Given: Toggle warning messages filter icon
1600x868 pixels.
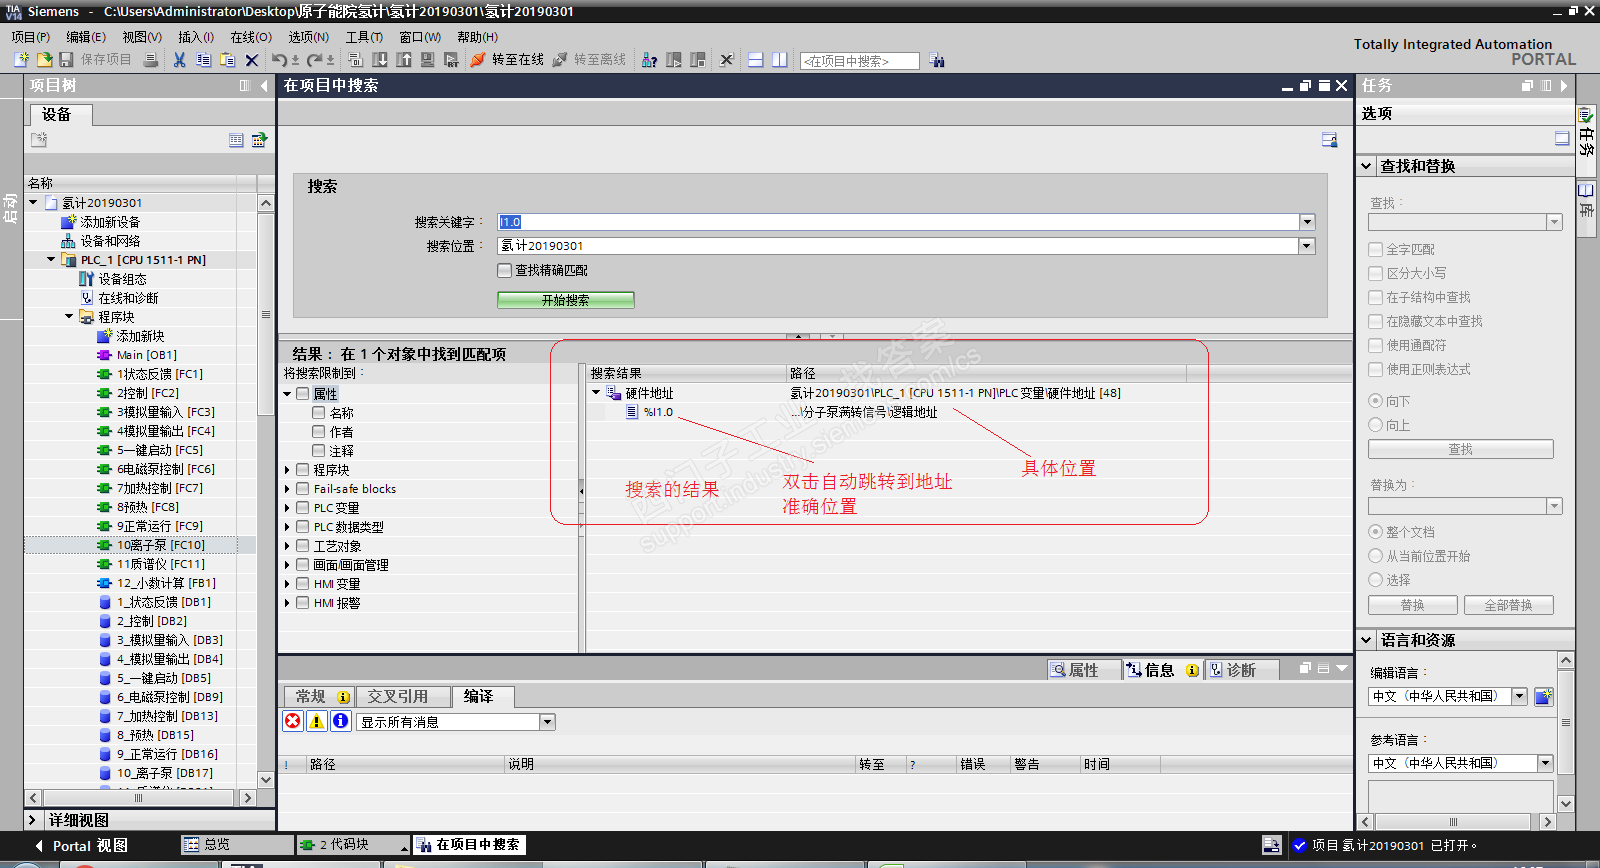Looking at the screenshot, I should [x=317, y=721].
